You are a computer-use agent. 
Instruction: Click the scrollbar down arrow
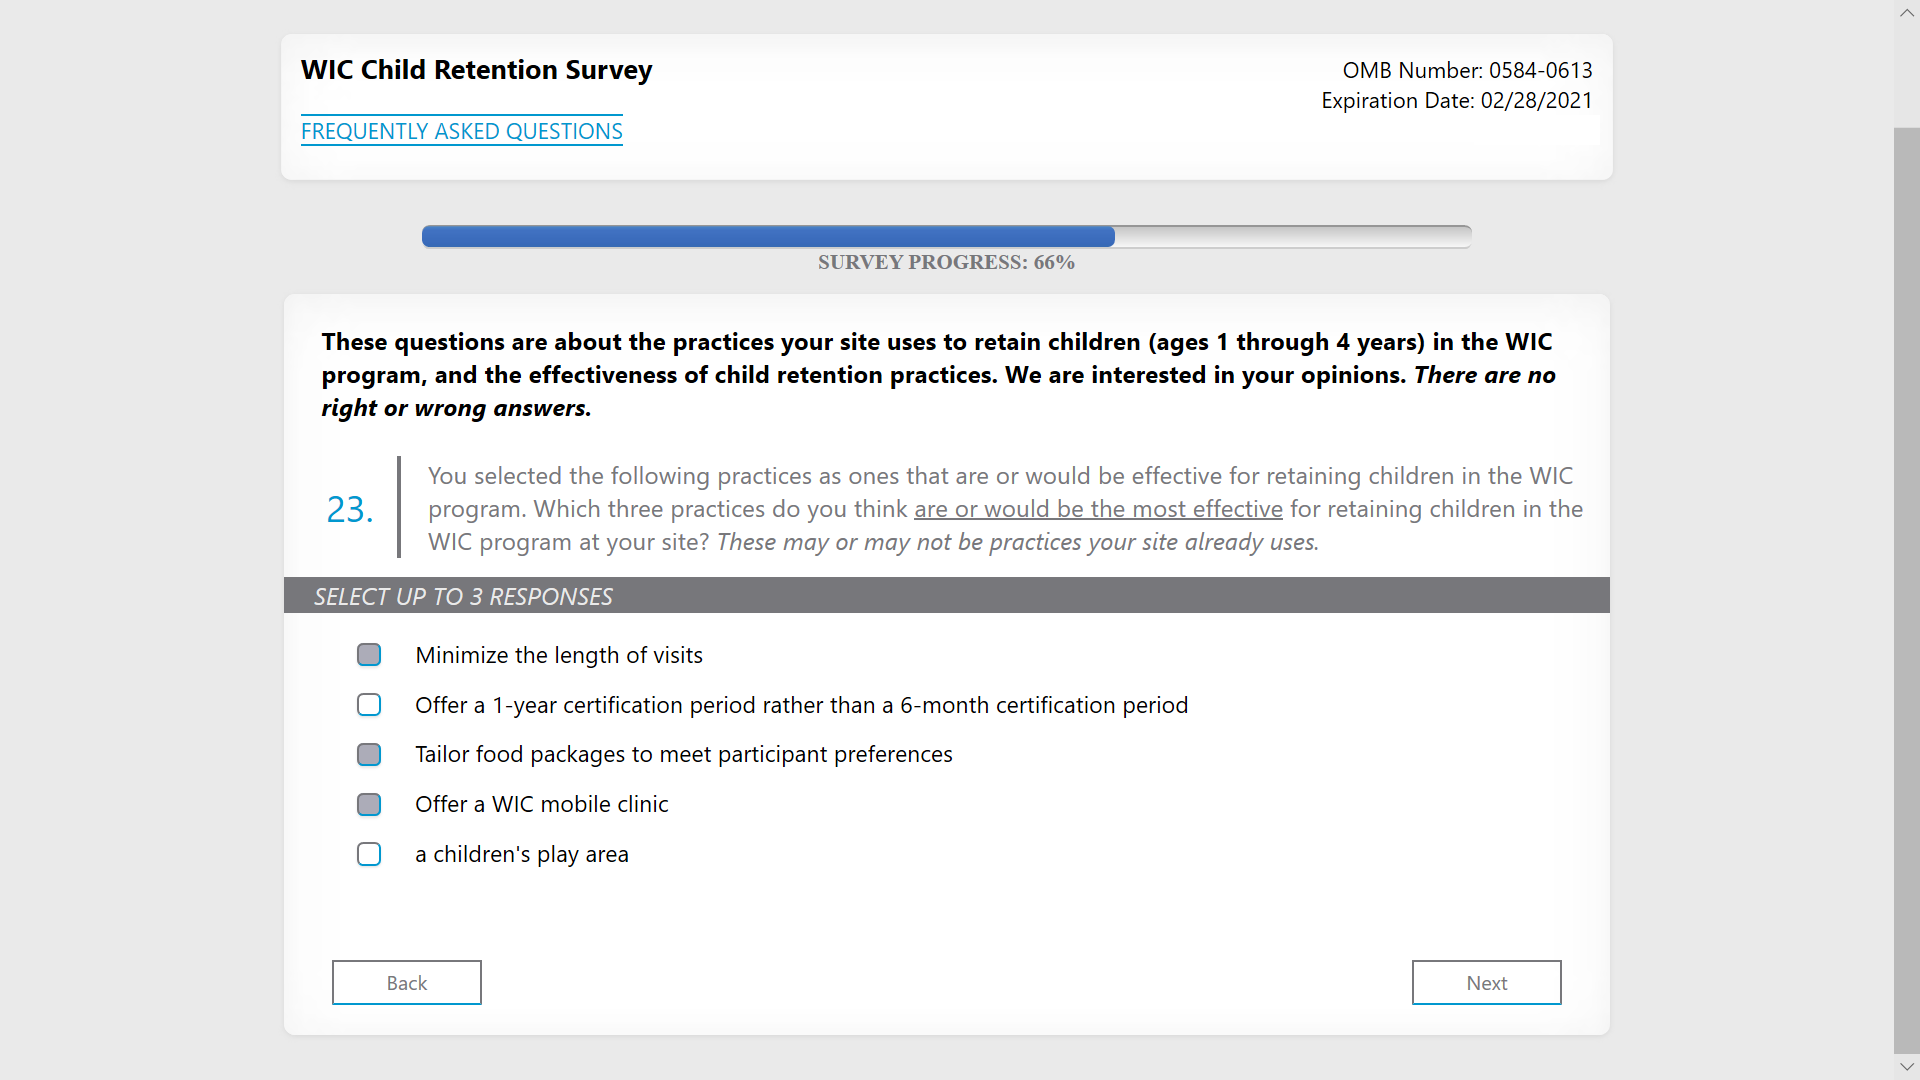coord(1906,1067)
